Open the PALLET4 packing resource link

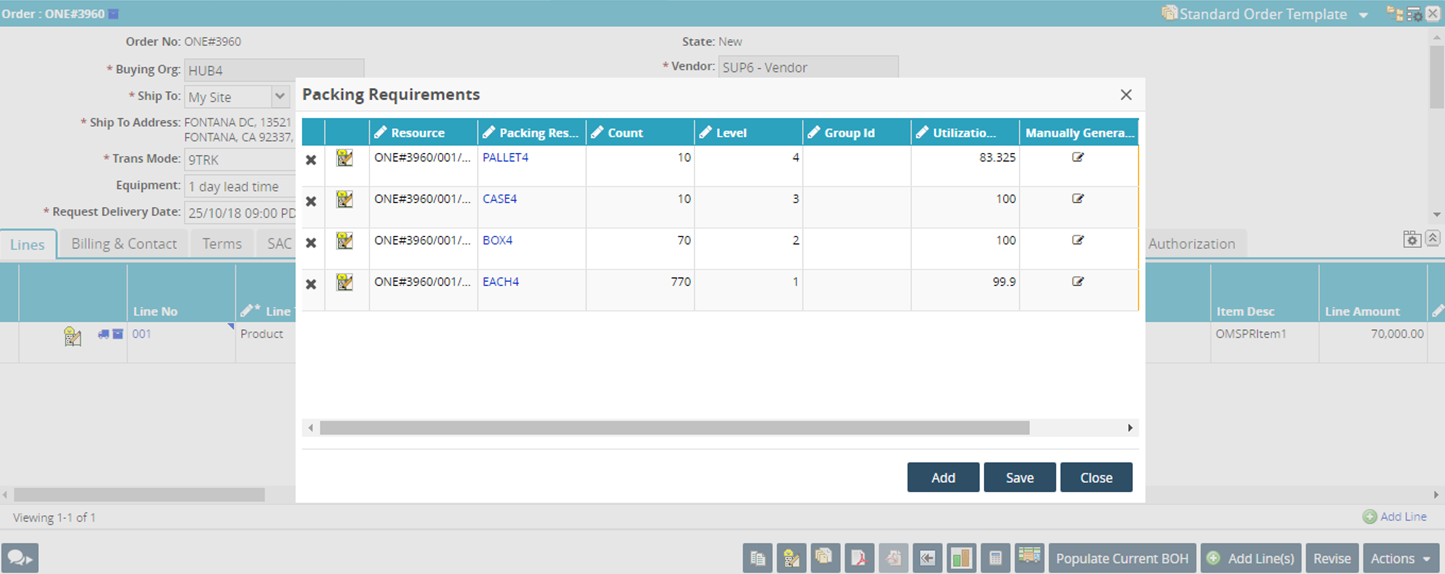click(505, 157)
